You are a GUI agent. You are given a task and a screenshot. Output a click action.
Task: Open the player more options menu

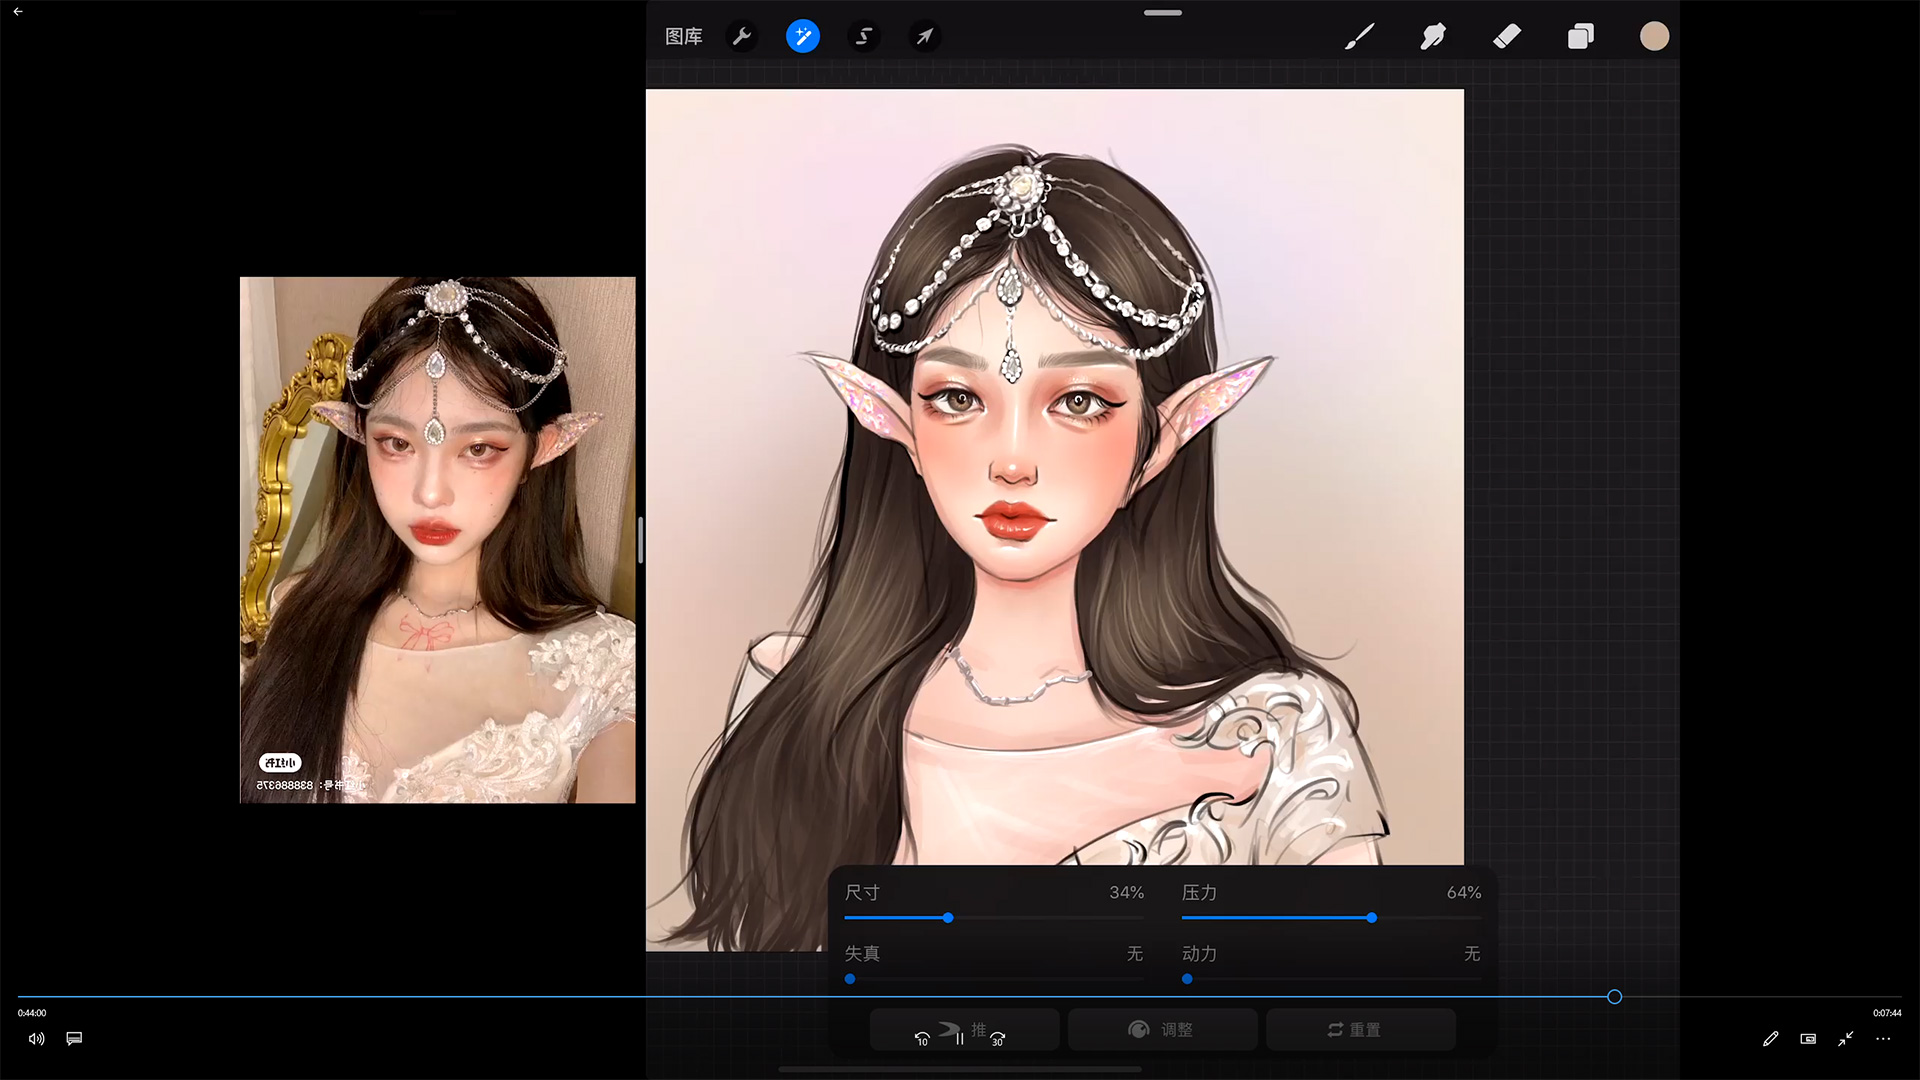(x=1883, y=1039)
